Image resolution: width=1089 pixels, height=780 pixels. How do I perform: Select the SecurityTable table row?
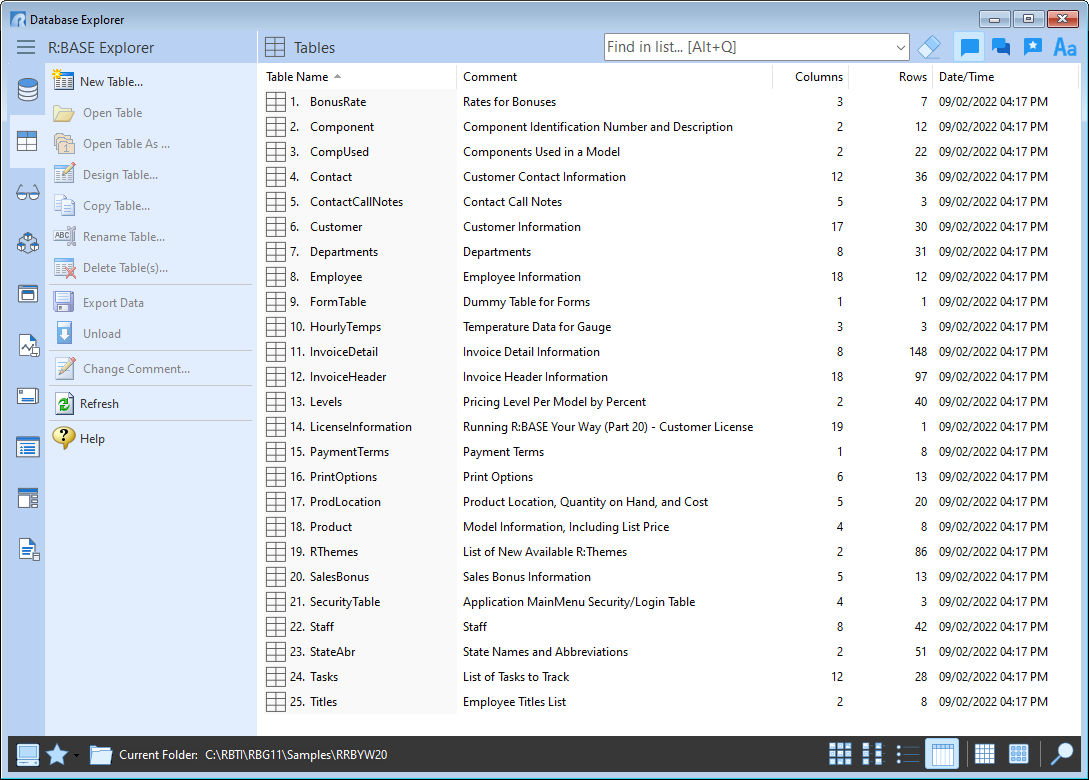coord(670,602)
